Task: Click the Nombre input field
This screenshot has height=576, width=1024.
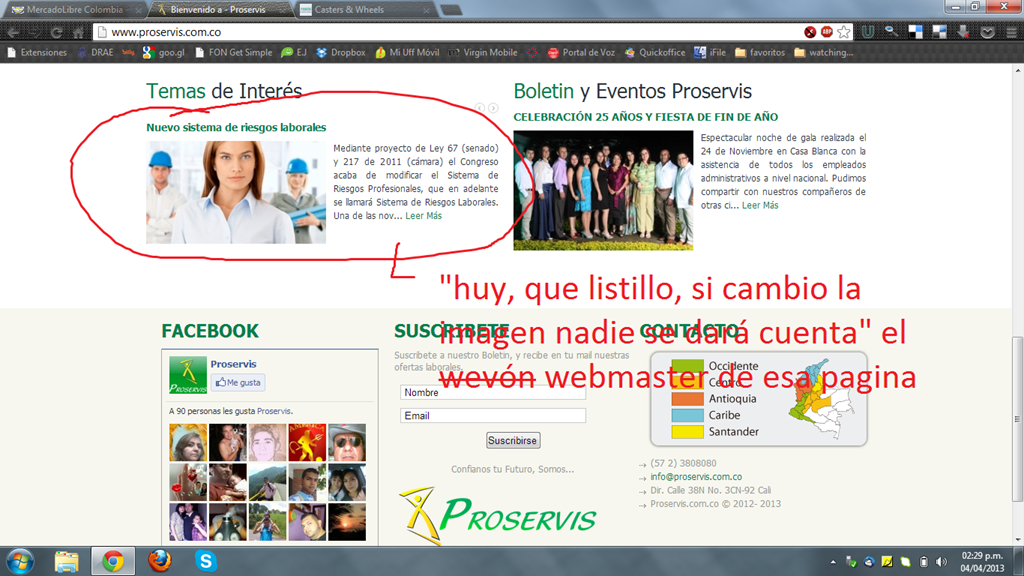Action: (x=492, y=392)
